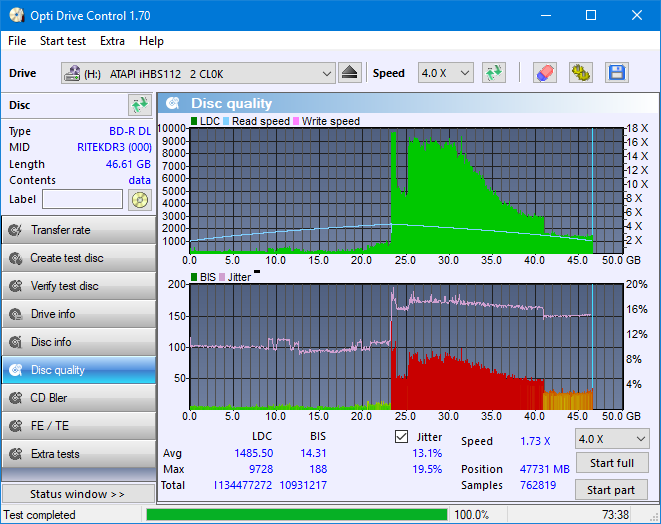Maximize the Opti Drive Control window
Screen dimensions: 661x524
591,16
